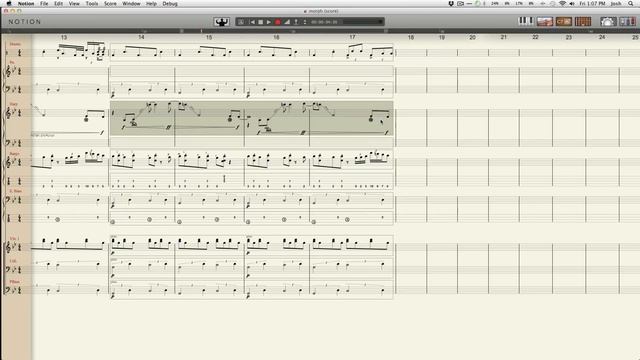The height and width of the screenshot is (360, 640).
Task: Click the measure 21 number
Action: click(504, 37)
